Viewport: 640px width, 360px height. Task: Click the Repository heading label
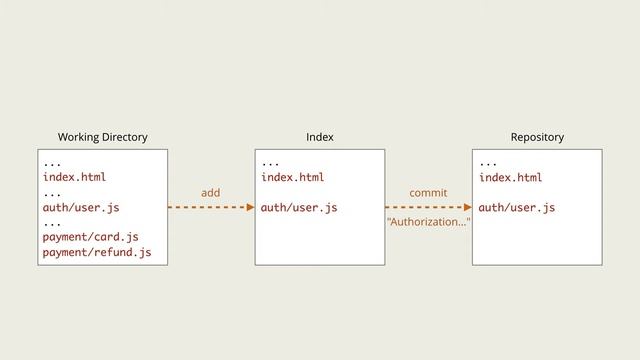pos(537,137)
